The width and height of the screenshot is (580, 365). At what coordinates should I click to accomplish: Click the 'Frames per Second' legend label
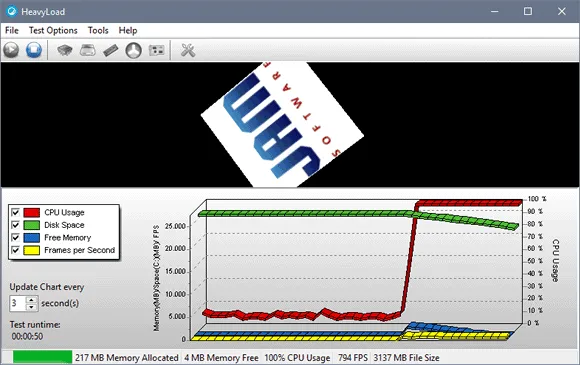pos(80,250)
